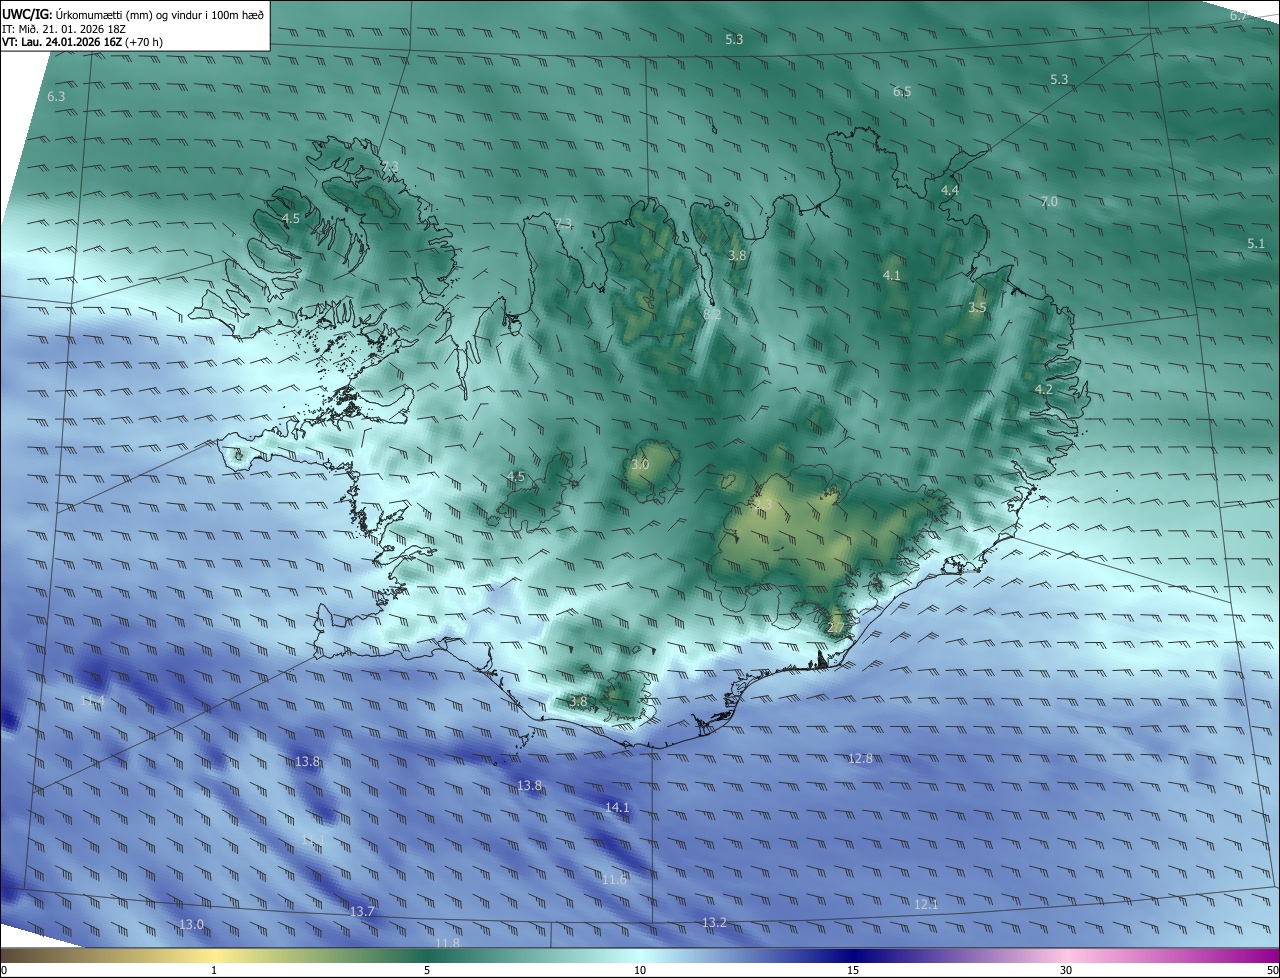Click the 5.1 value label
This screenshot has height=978, width=1280.
[x=1256, y=243]
